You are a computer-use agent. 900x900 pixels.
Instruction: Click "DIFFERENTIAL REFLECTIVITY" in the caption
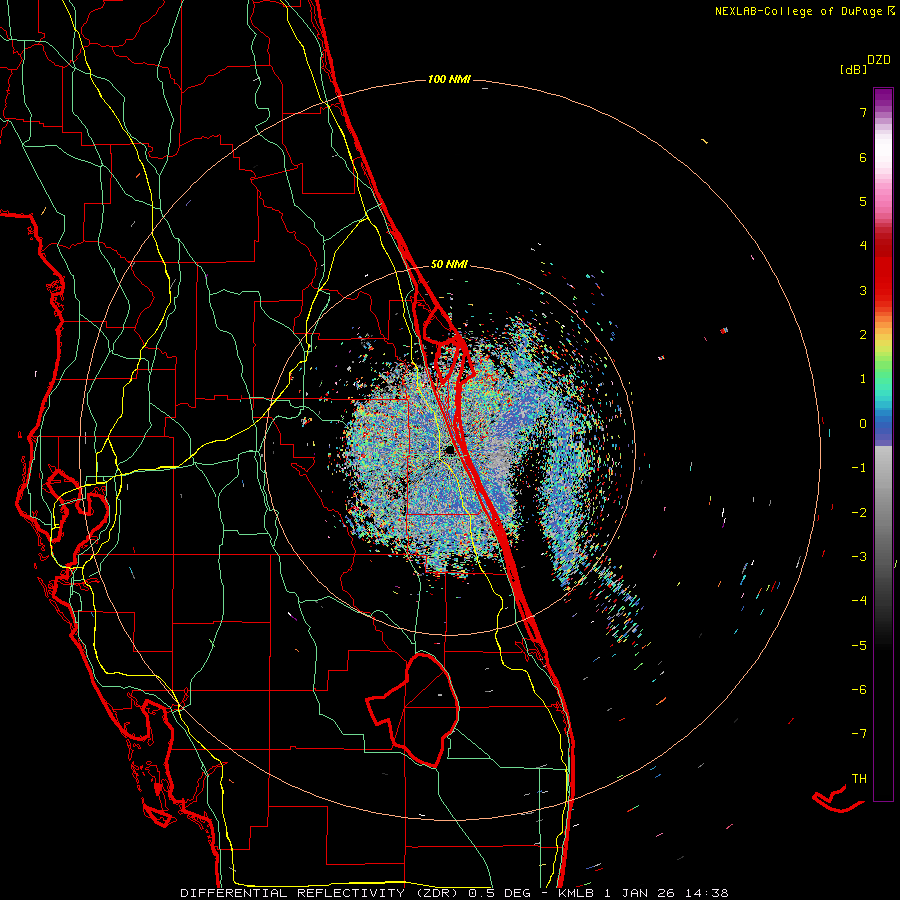[293, 893]
